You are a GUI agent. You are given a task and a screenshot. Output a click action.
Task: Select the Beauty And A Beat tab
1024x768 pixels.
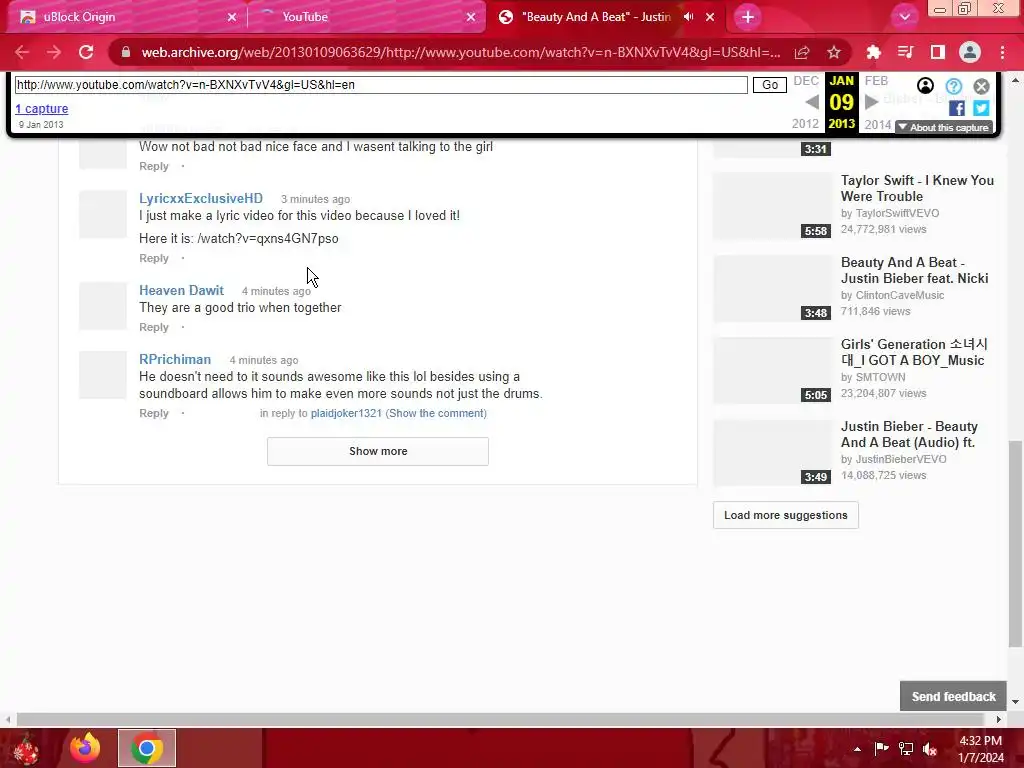point(596,17)
